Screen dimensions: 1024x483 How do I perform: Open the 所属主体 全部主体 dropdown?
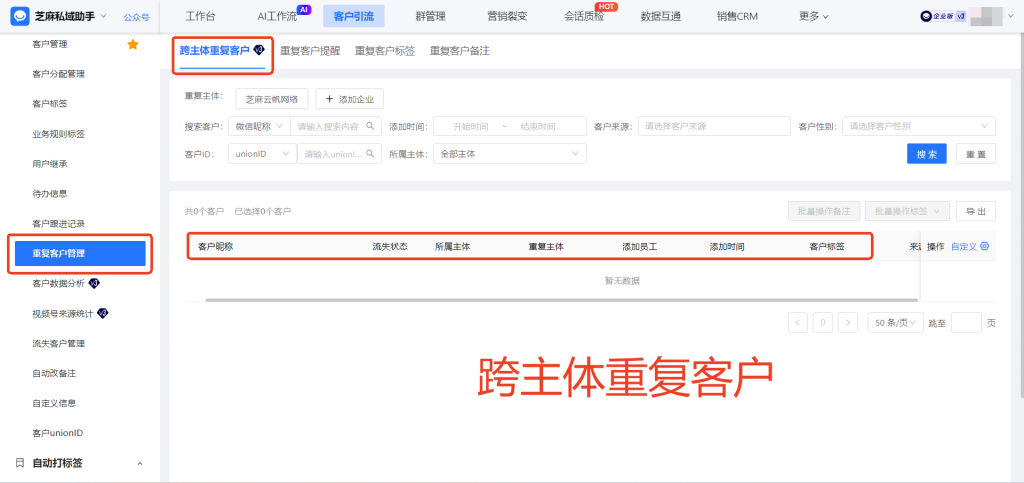click(x=509, y=153)
